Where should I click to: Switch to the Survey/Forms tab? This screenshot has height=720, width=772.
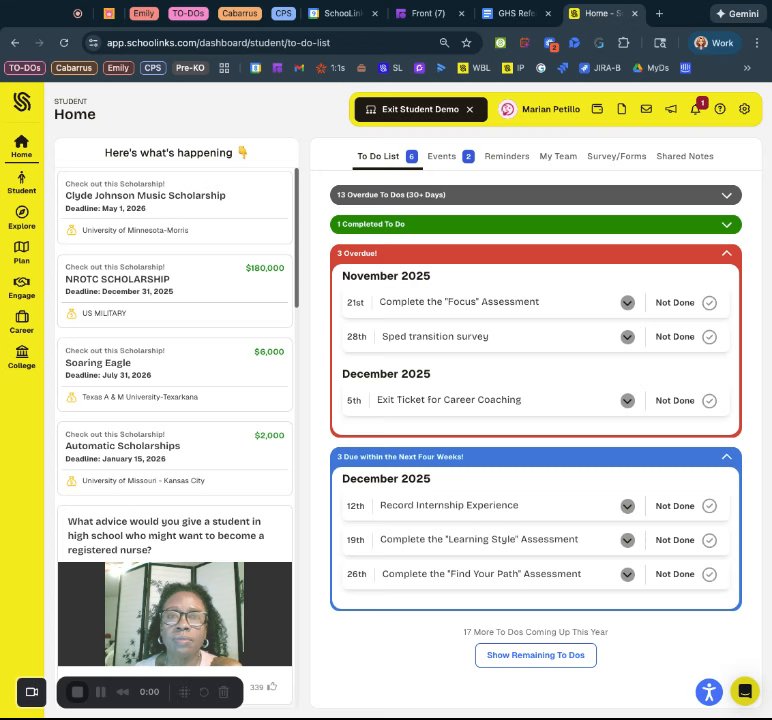click(x=616, y=156)
